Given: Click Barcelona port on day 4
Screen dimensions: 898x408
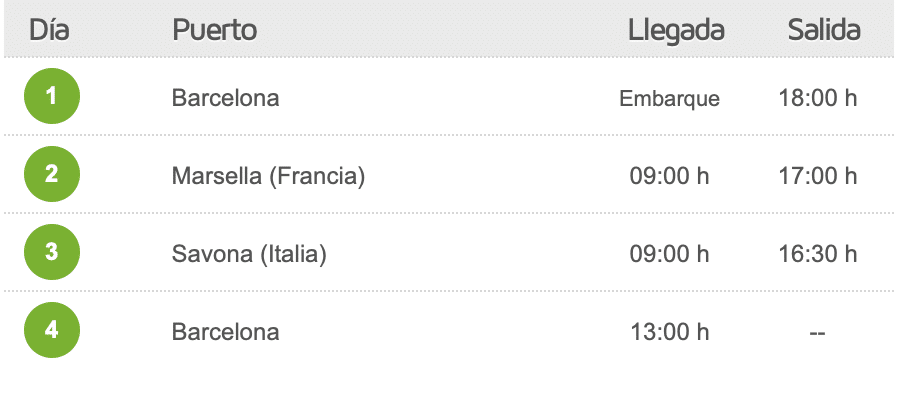Looking at the screenshot, I should click(226, 332).
